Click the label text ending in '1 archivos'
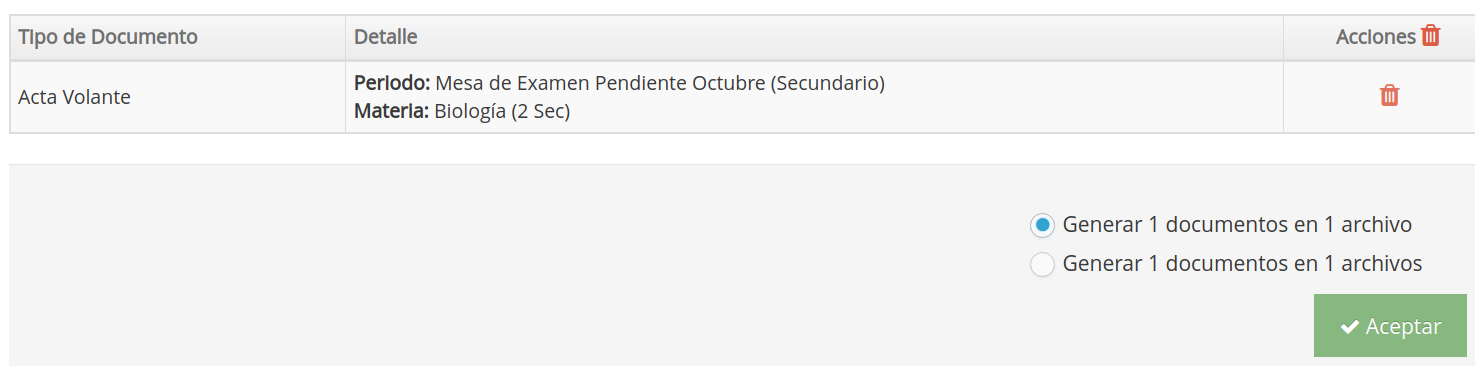The width and height of the screenshot is (1475, 366). point(1242,265)
